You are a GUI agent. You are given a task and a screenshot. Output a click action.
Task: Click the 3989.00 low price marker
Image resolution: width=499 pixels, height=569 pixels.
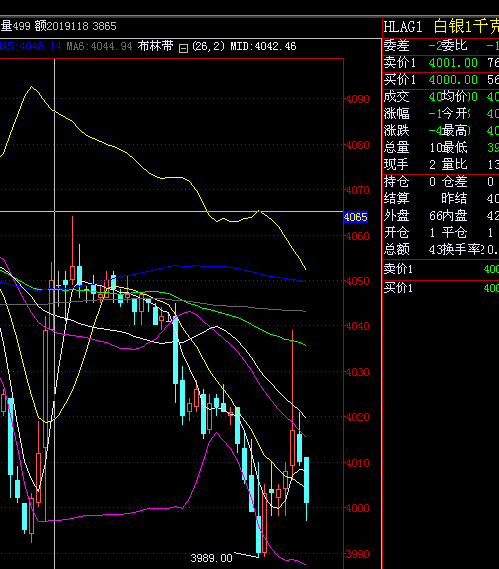tap(211, 558)
